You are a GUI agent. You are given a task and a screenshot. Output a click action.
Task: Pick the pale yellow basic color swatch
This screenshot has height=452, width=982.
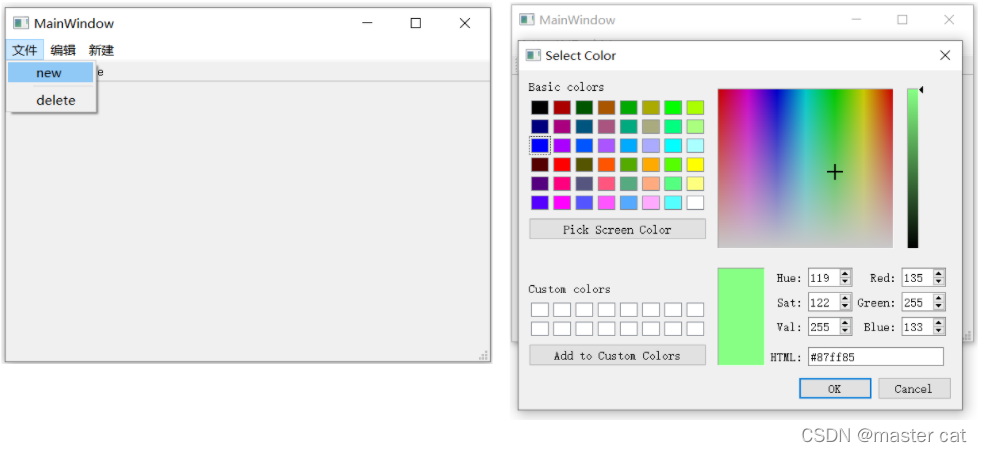(x=695, y=183)
